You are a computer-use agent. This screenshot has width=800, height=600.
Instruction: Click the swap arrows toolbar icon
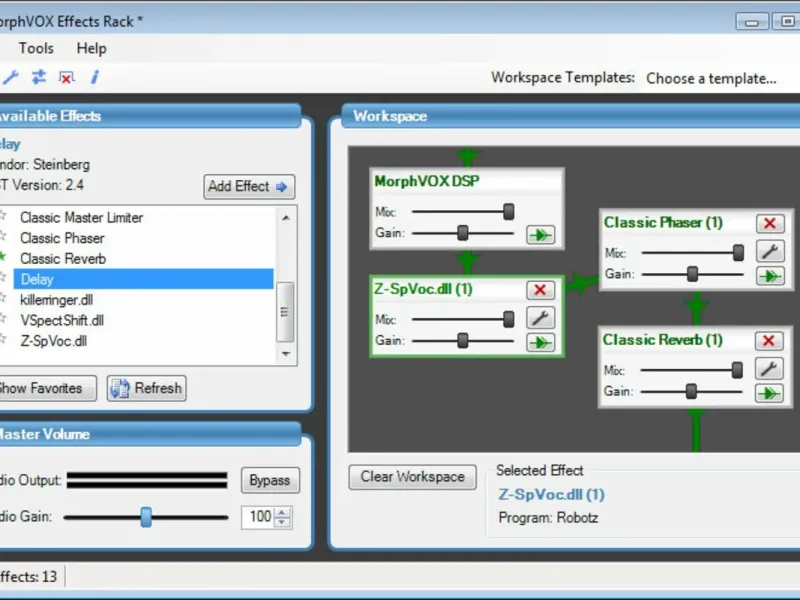tap(39, 78)
